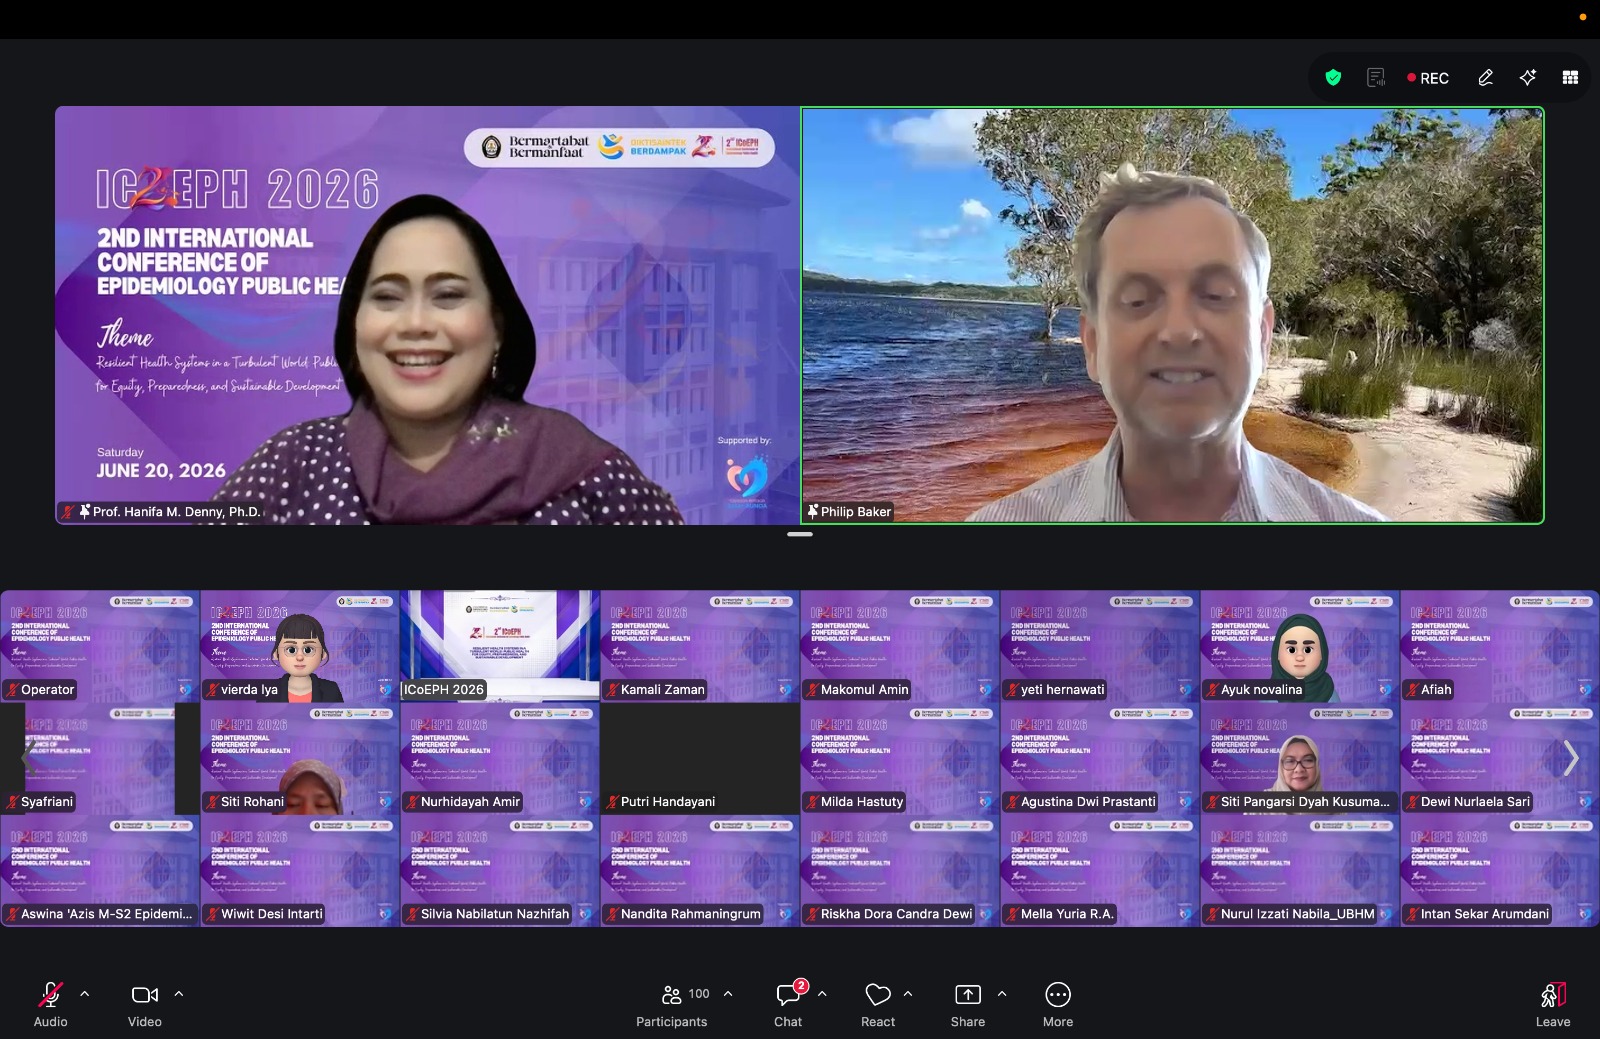Select the Ayuk novalina participant tile
The image size is (1600, 1039).
point(1300,646)
